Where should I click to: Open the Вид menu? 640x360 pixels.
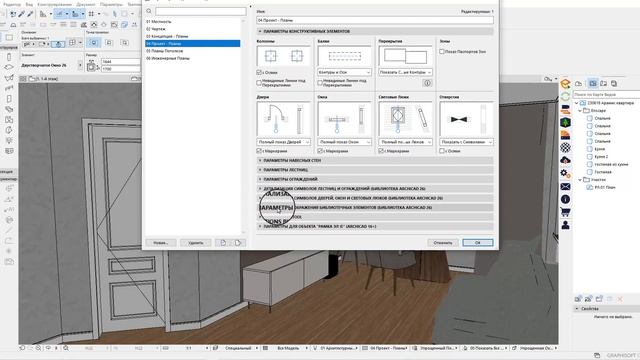29,4
